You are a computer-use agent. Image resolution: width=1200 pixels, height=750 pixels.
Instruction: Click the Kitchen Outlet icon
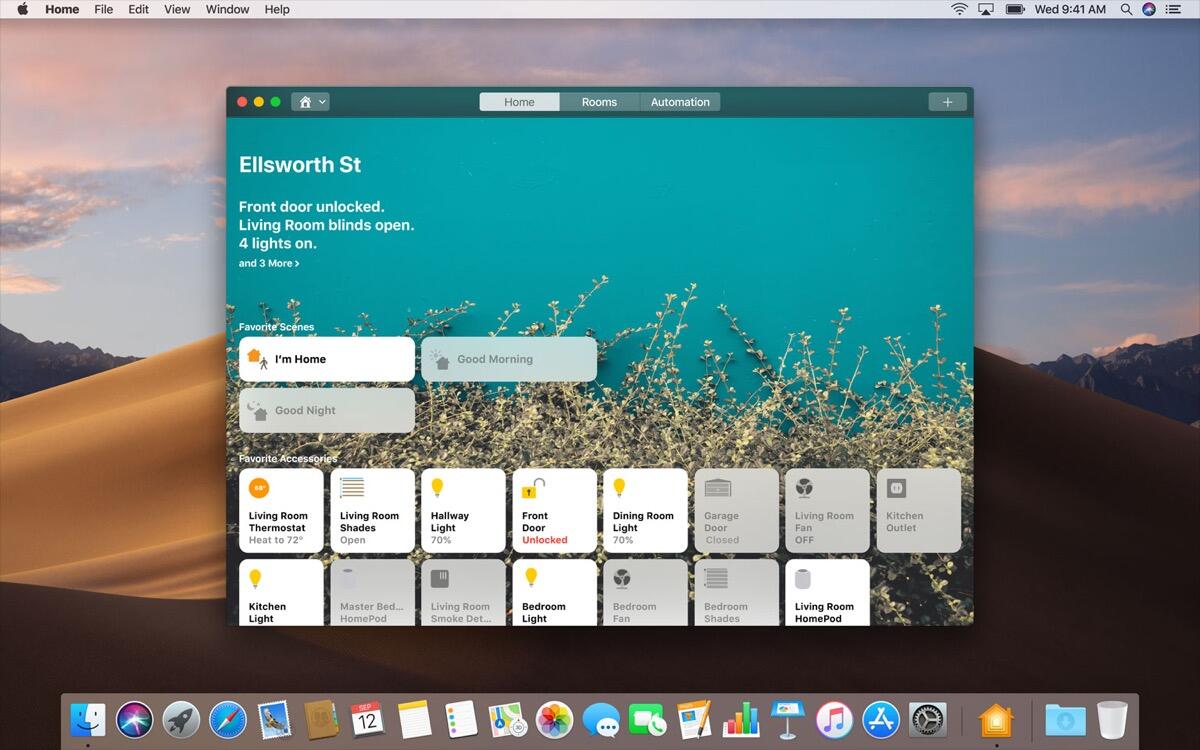[897, 488]
